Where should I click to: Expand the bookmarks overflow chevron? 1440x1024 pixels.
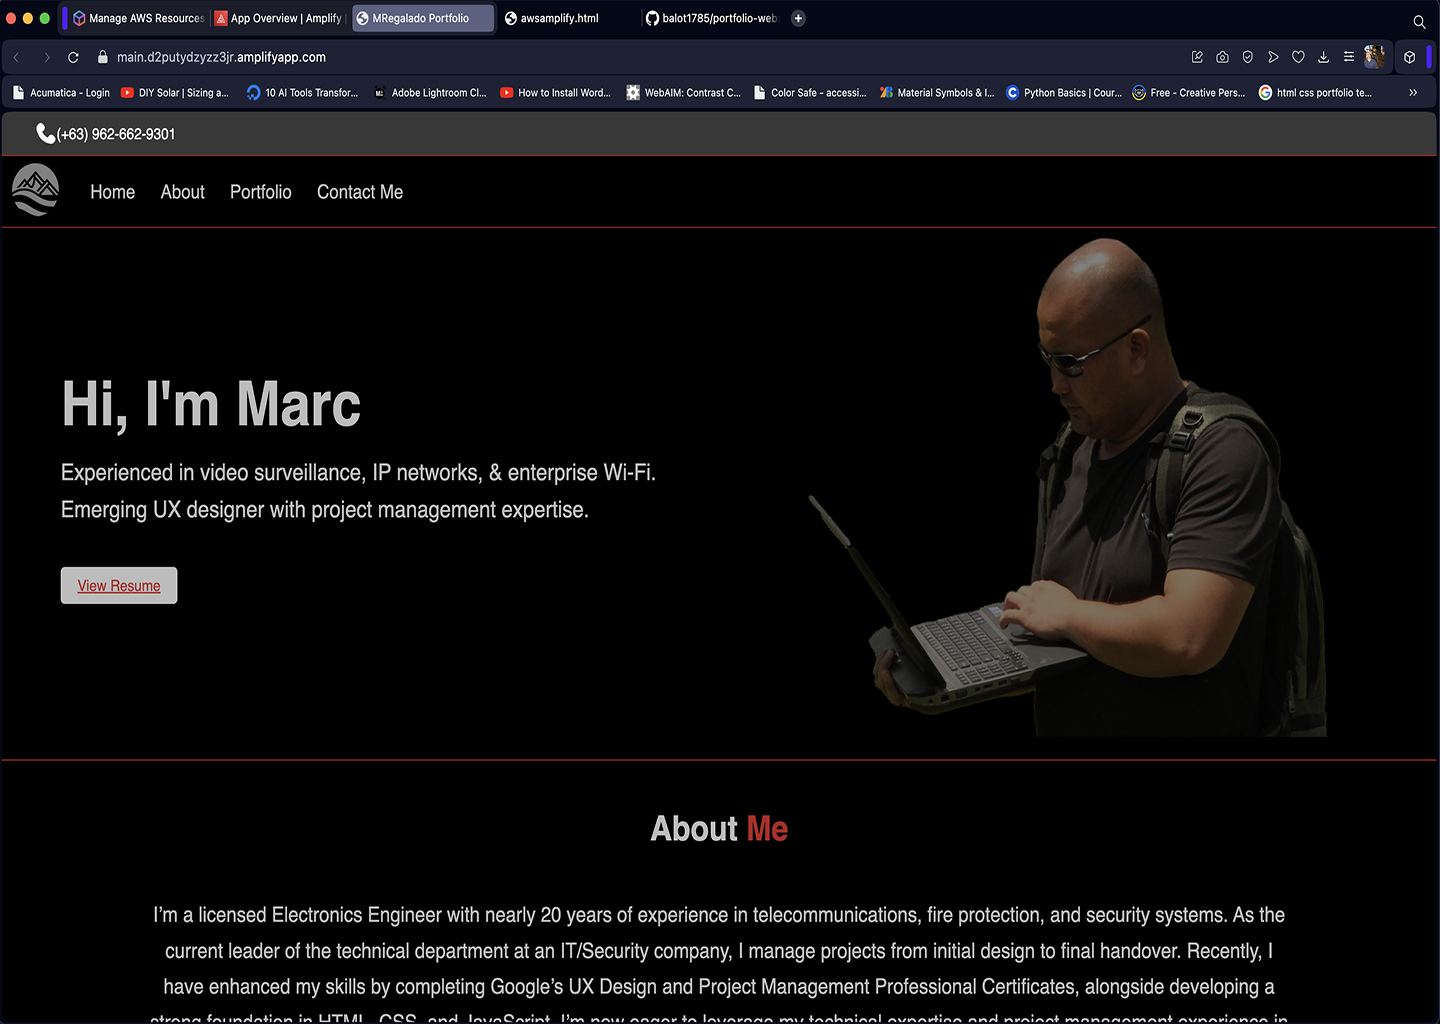pyautogui.click(x=1413, y=92)
